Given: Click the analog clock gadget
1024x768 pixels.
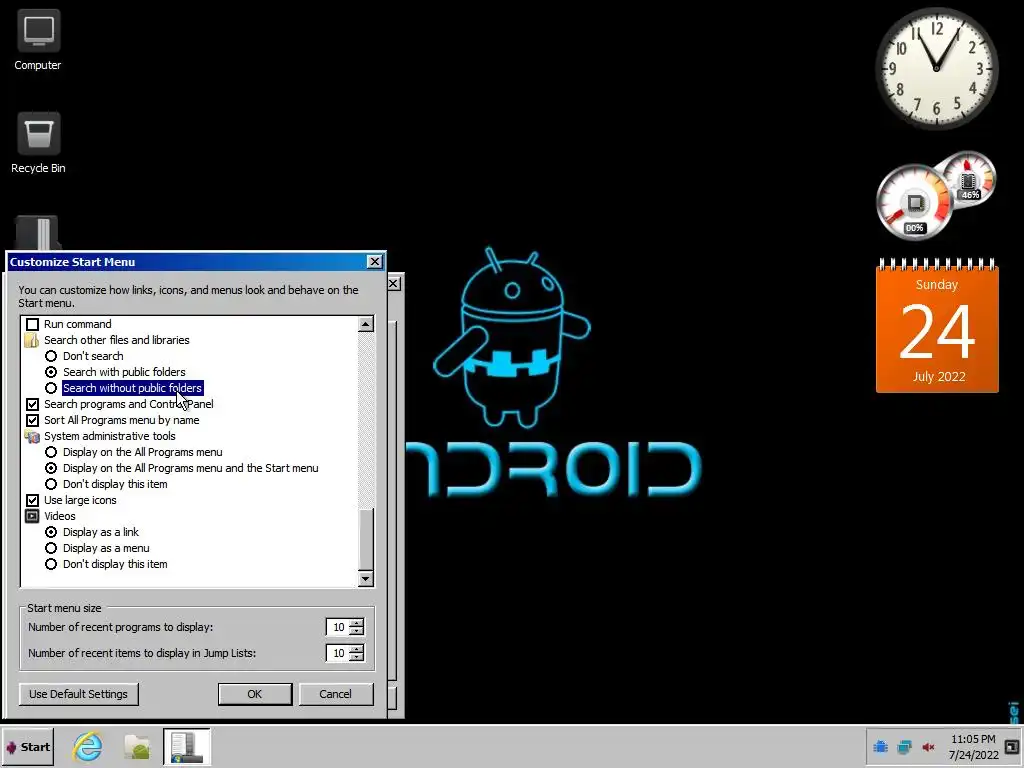Looking at the screenshot, I should pyautogui.click(x=936, y=68).
